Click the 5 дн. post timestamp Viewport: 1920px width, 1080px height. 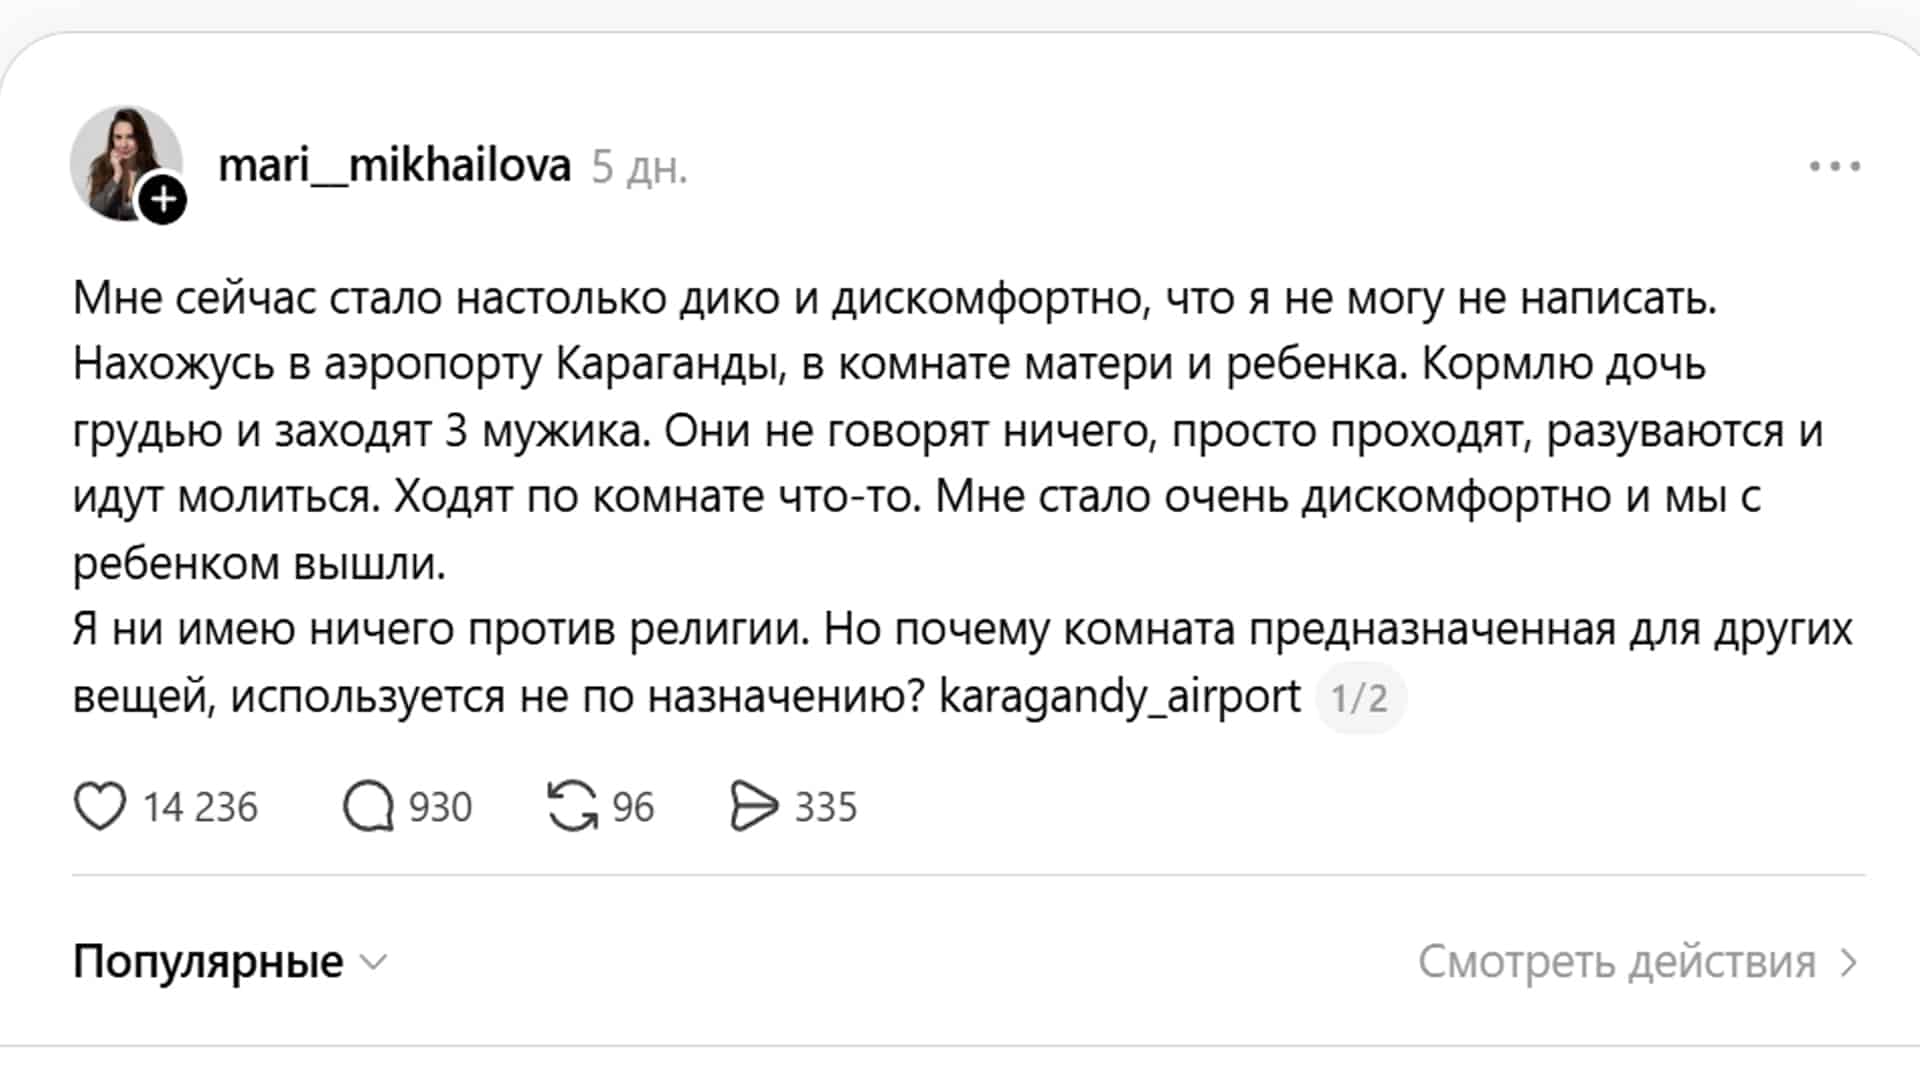[639, 168]
